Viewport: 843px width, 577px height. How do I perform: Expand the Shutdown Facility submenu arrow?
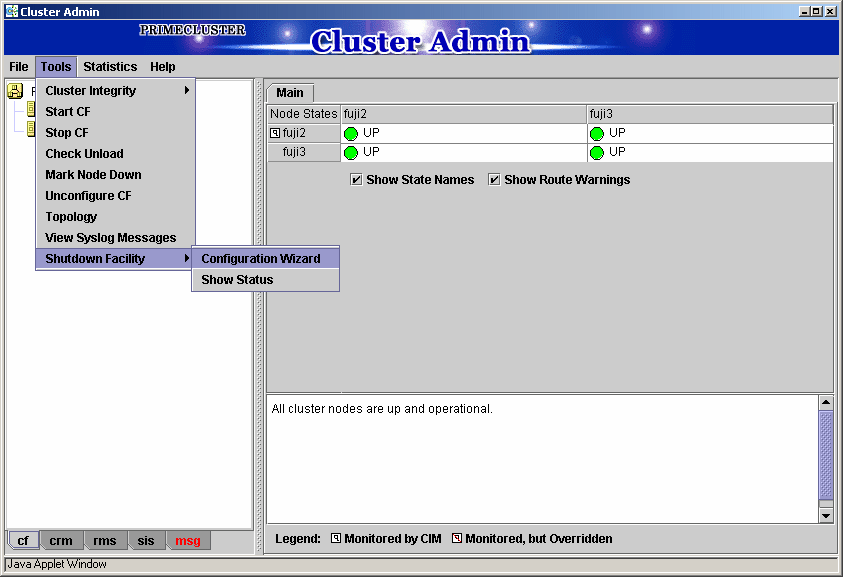point(187,258)
